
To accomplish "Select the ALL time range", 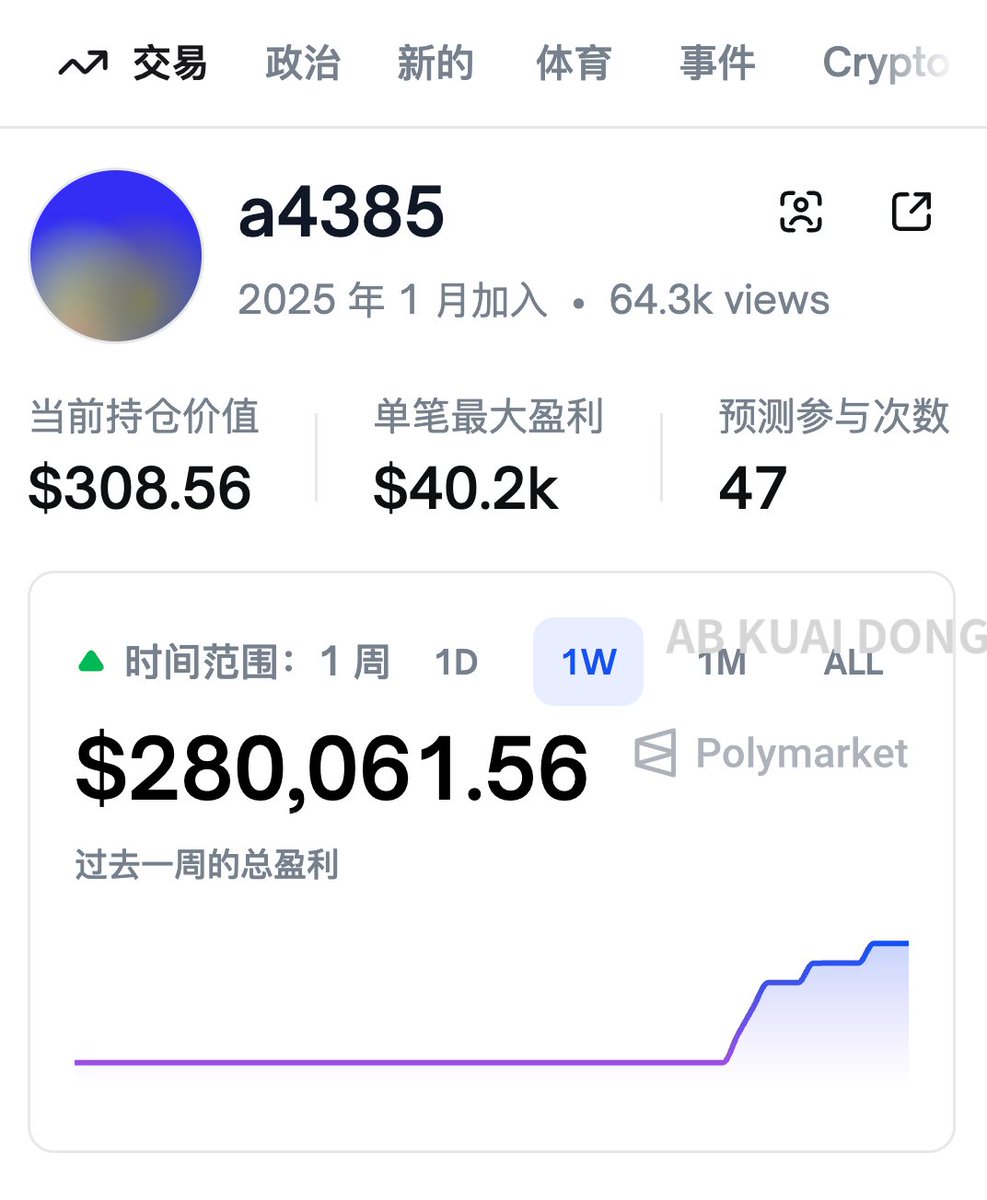I will [853, 663].
